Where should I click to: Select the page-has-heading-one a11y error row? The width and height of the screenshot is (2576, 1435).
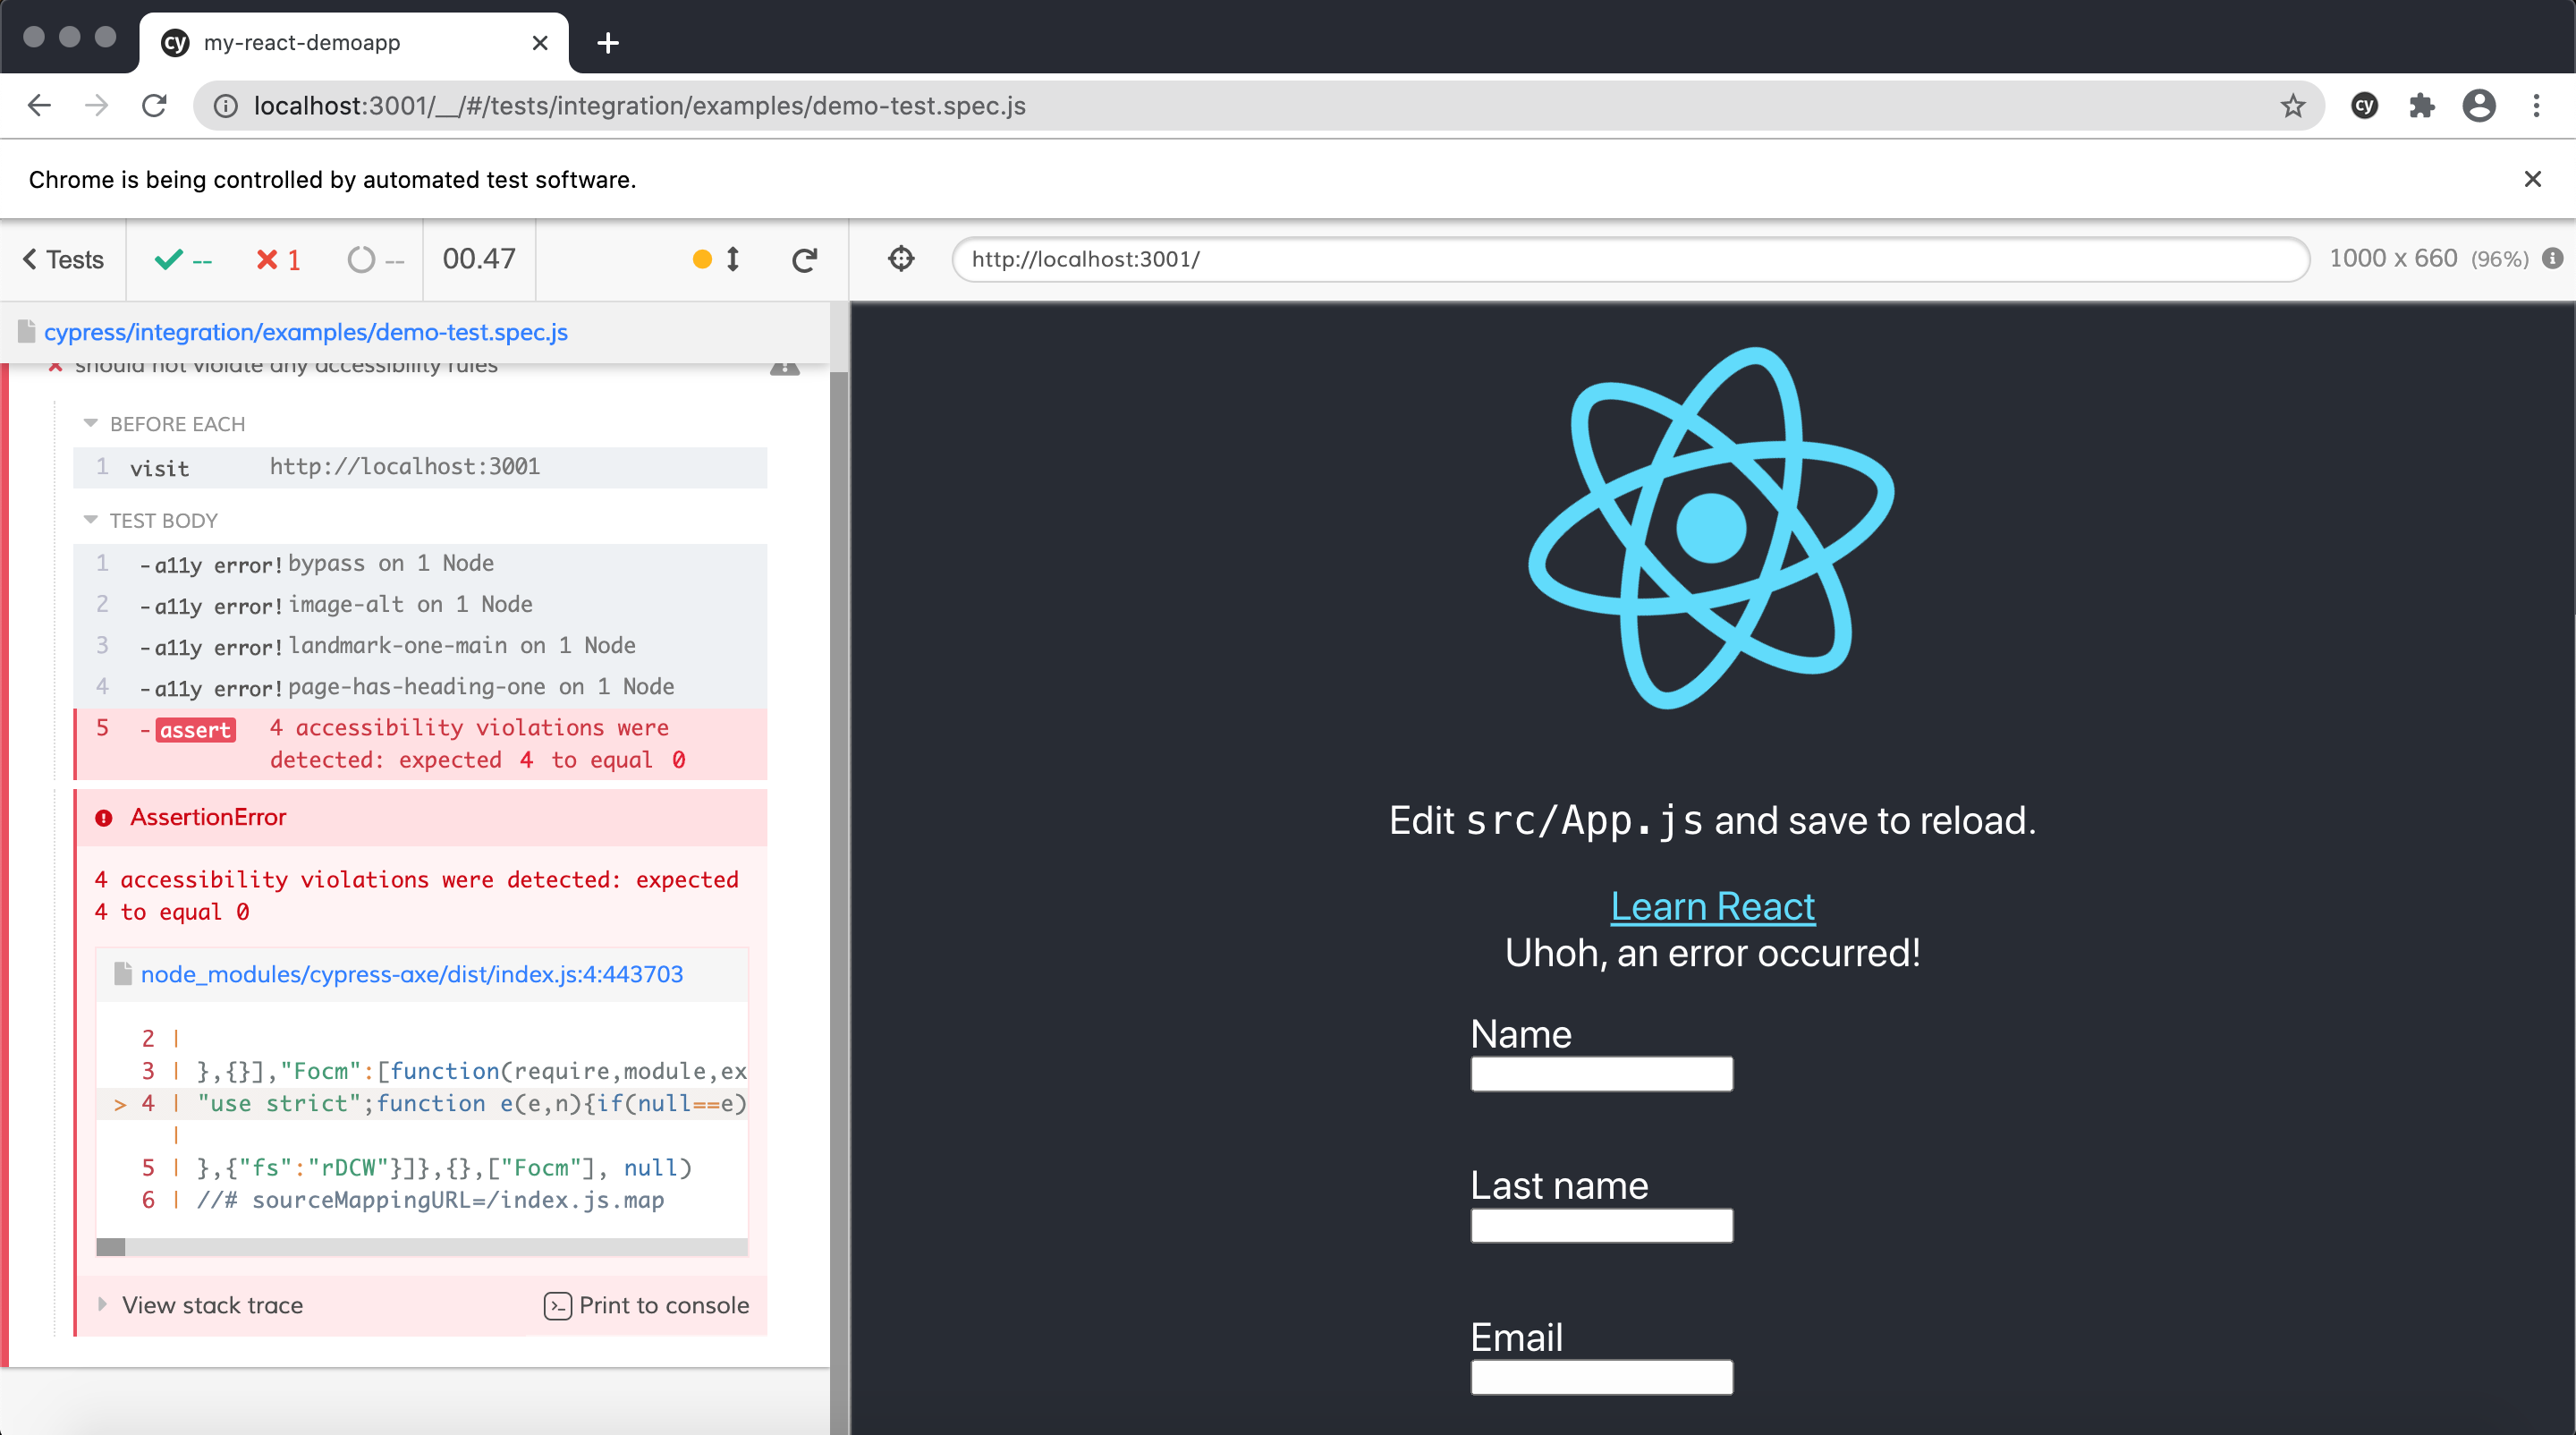click(x=420, y=687)
